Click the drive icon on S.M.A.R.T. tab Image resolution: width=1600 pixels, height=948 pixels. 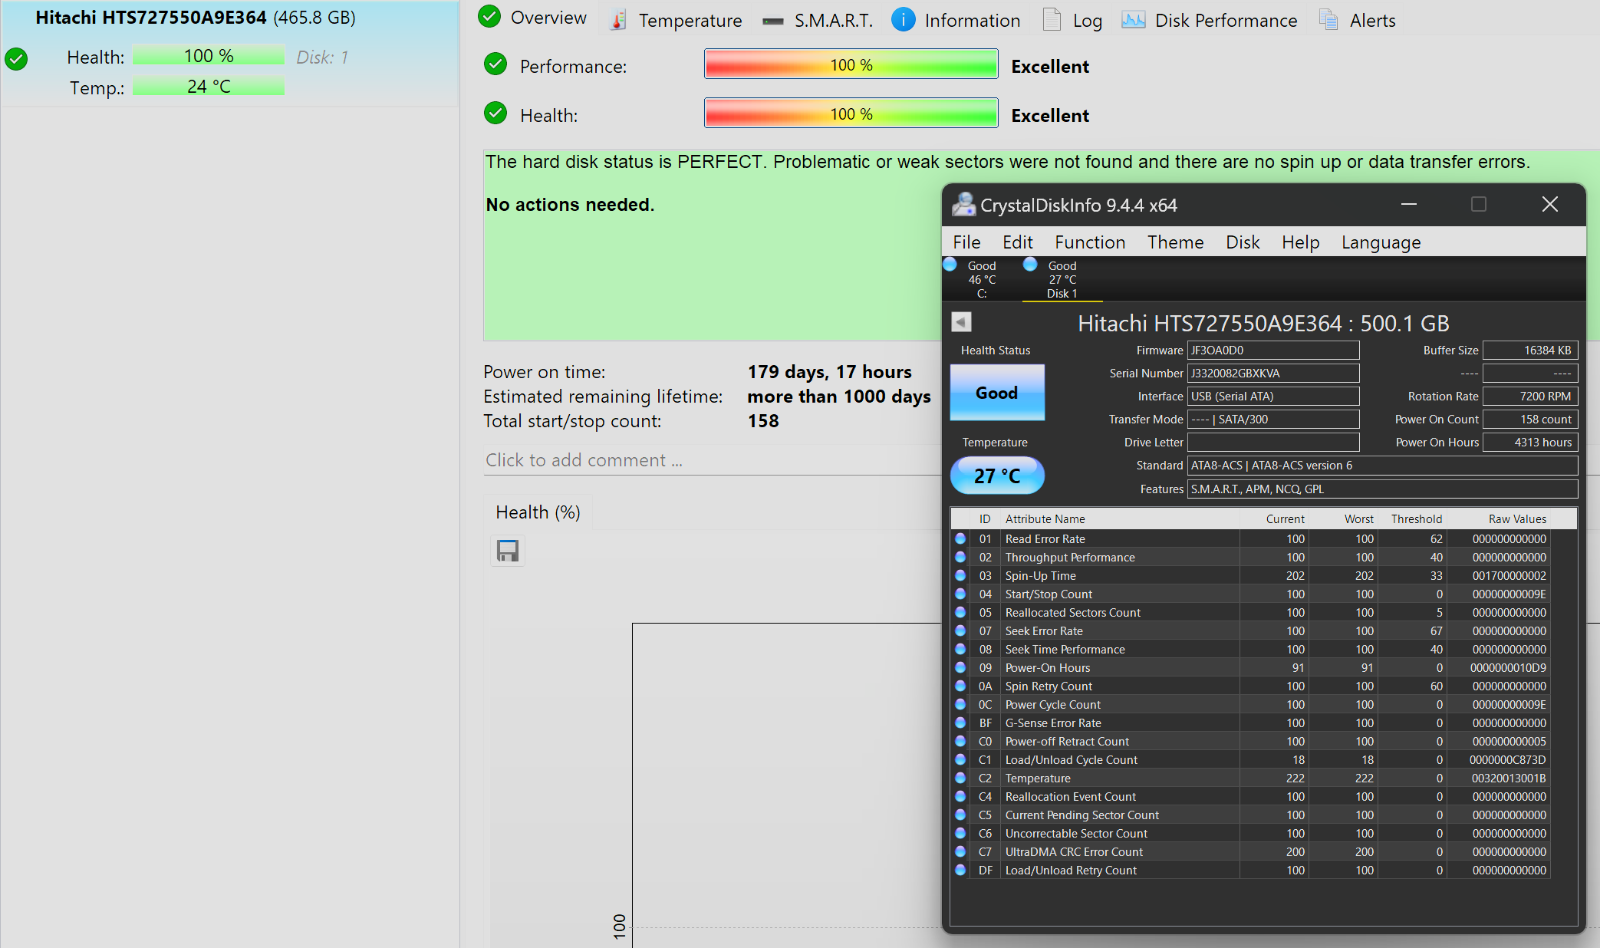tap(773, 21)
